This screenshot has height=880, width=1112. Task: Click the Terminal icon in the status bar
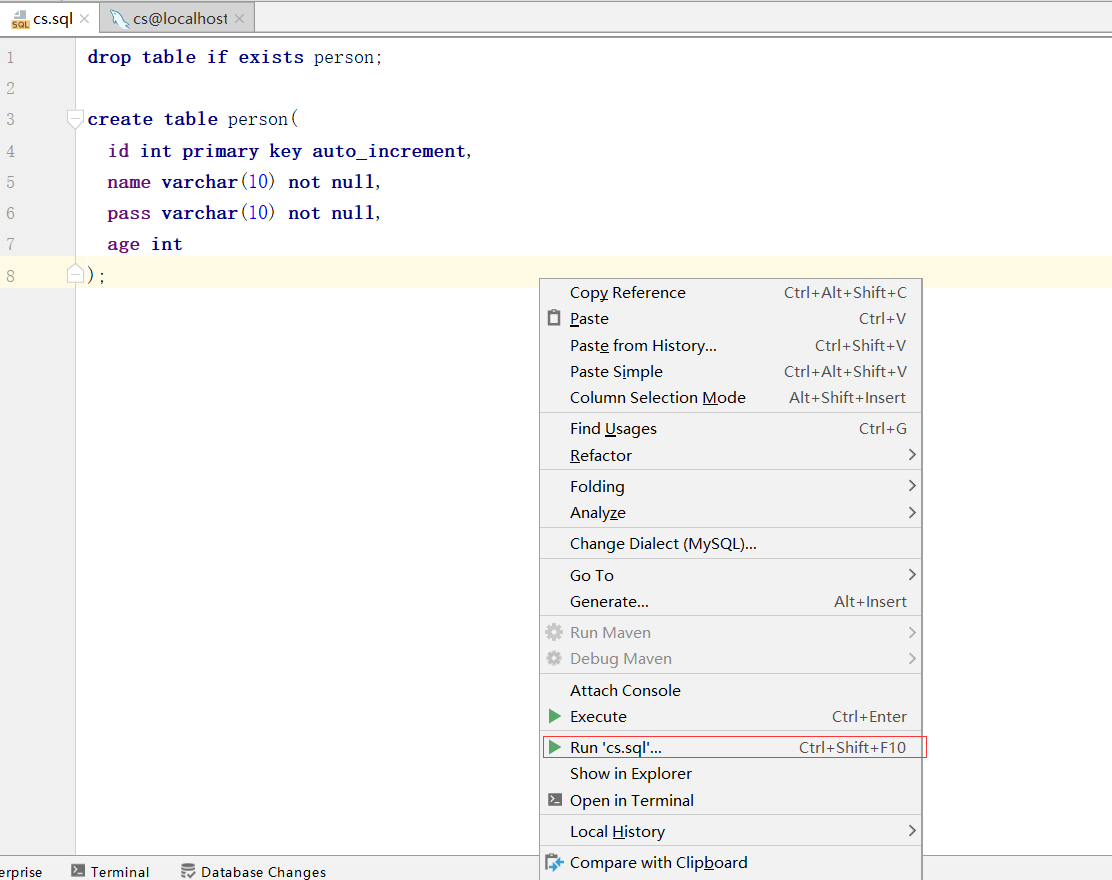tap(76, 870)
